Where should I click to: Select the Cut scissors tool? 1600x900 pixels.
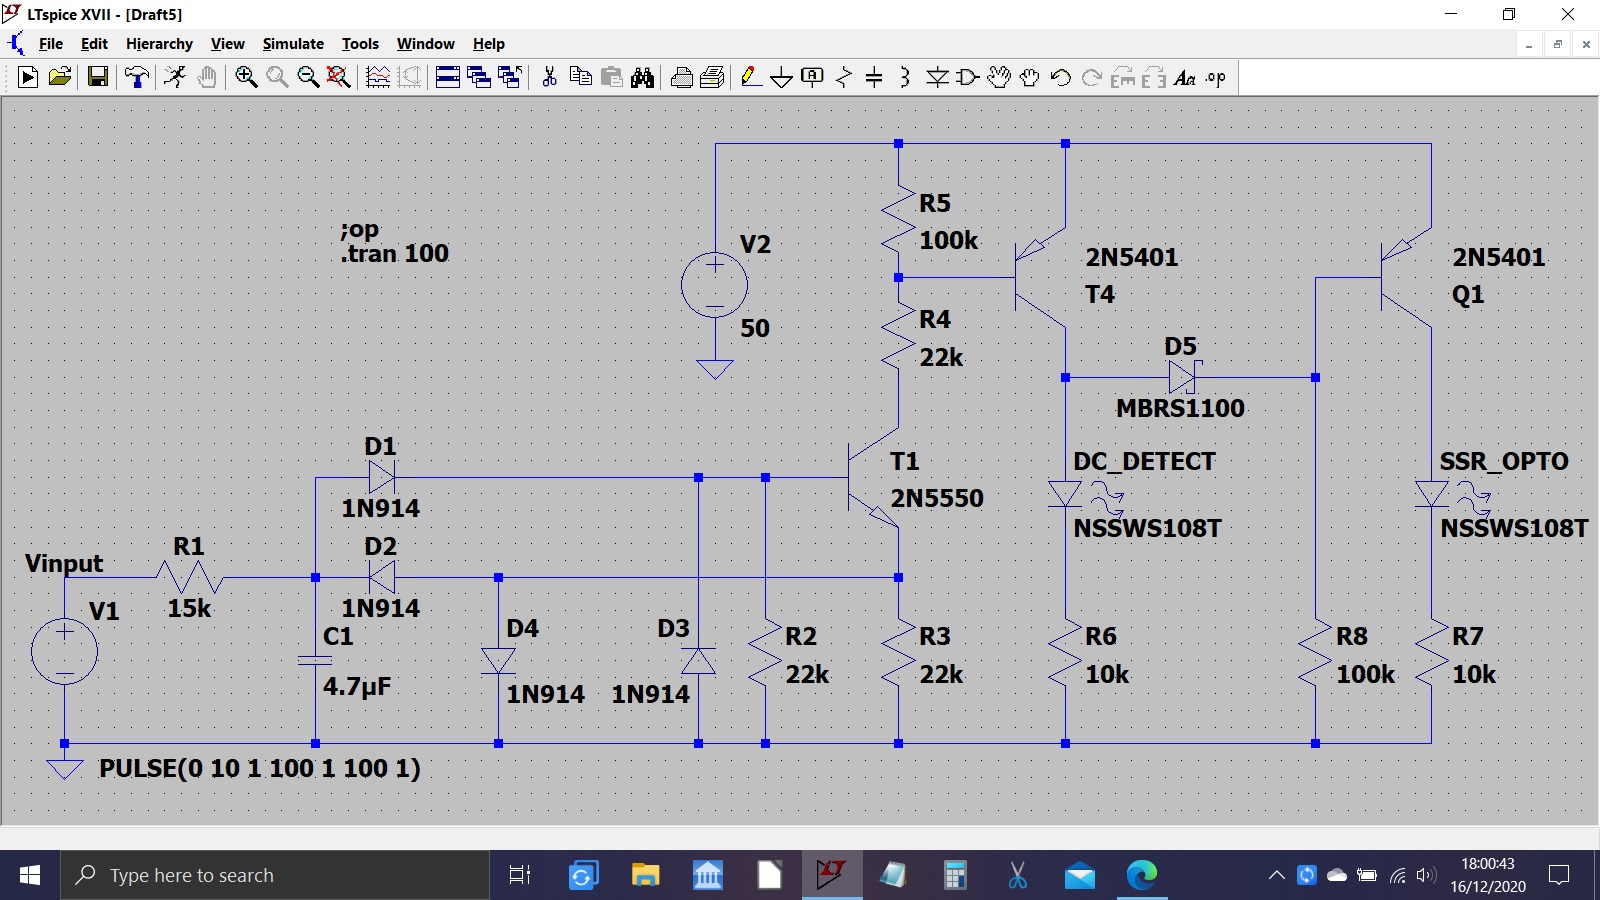click(x=549, y=77)
